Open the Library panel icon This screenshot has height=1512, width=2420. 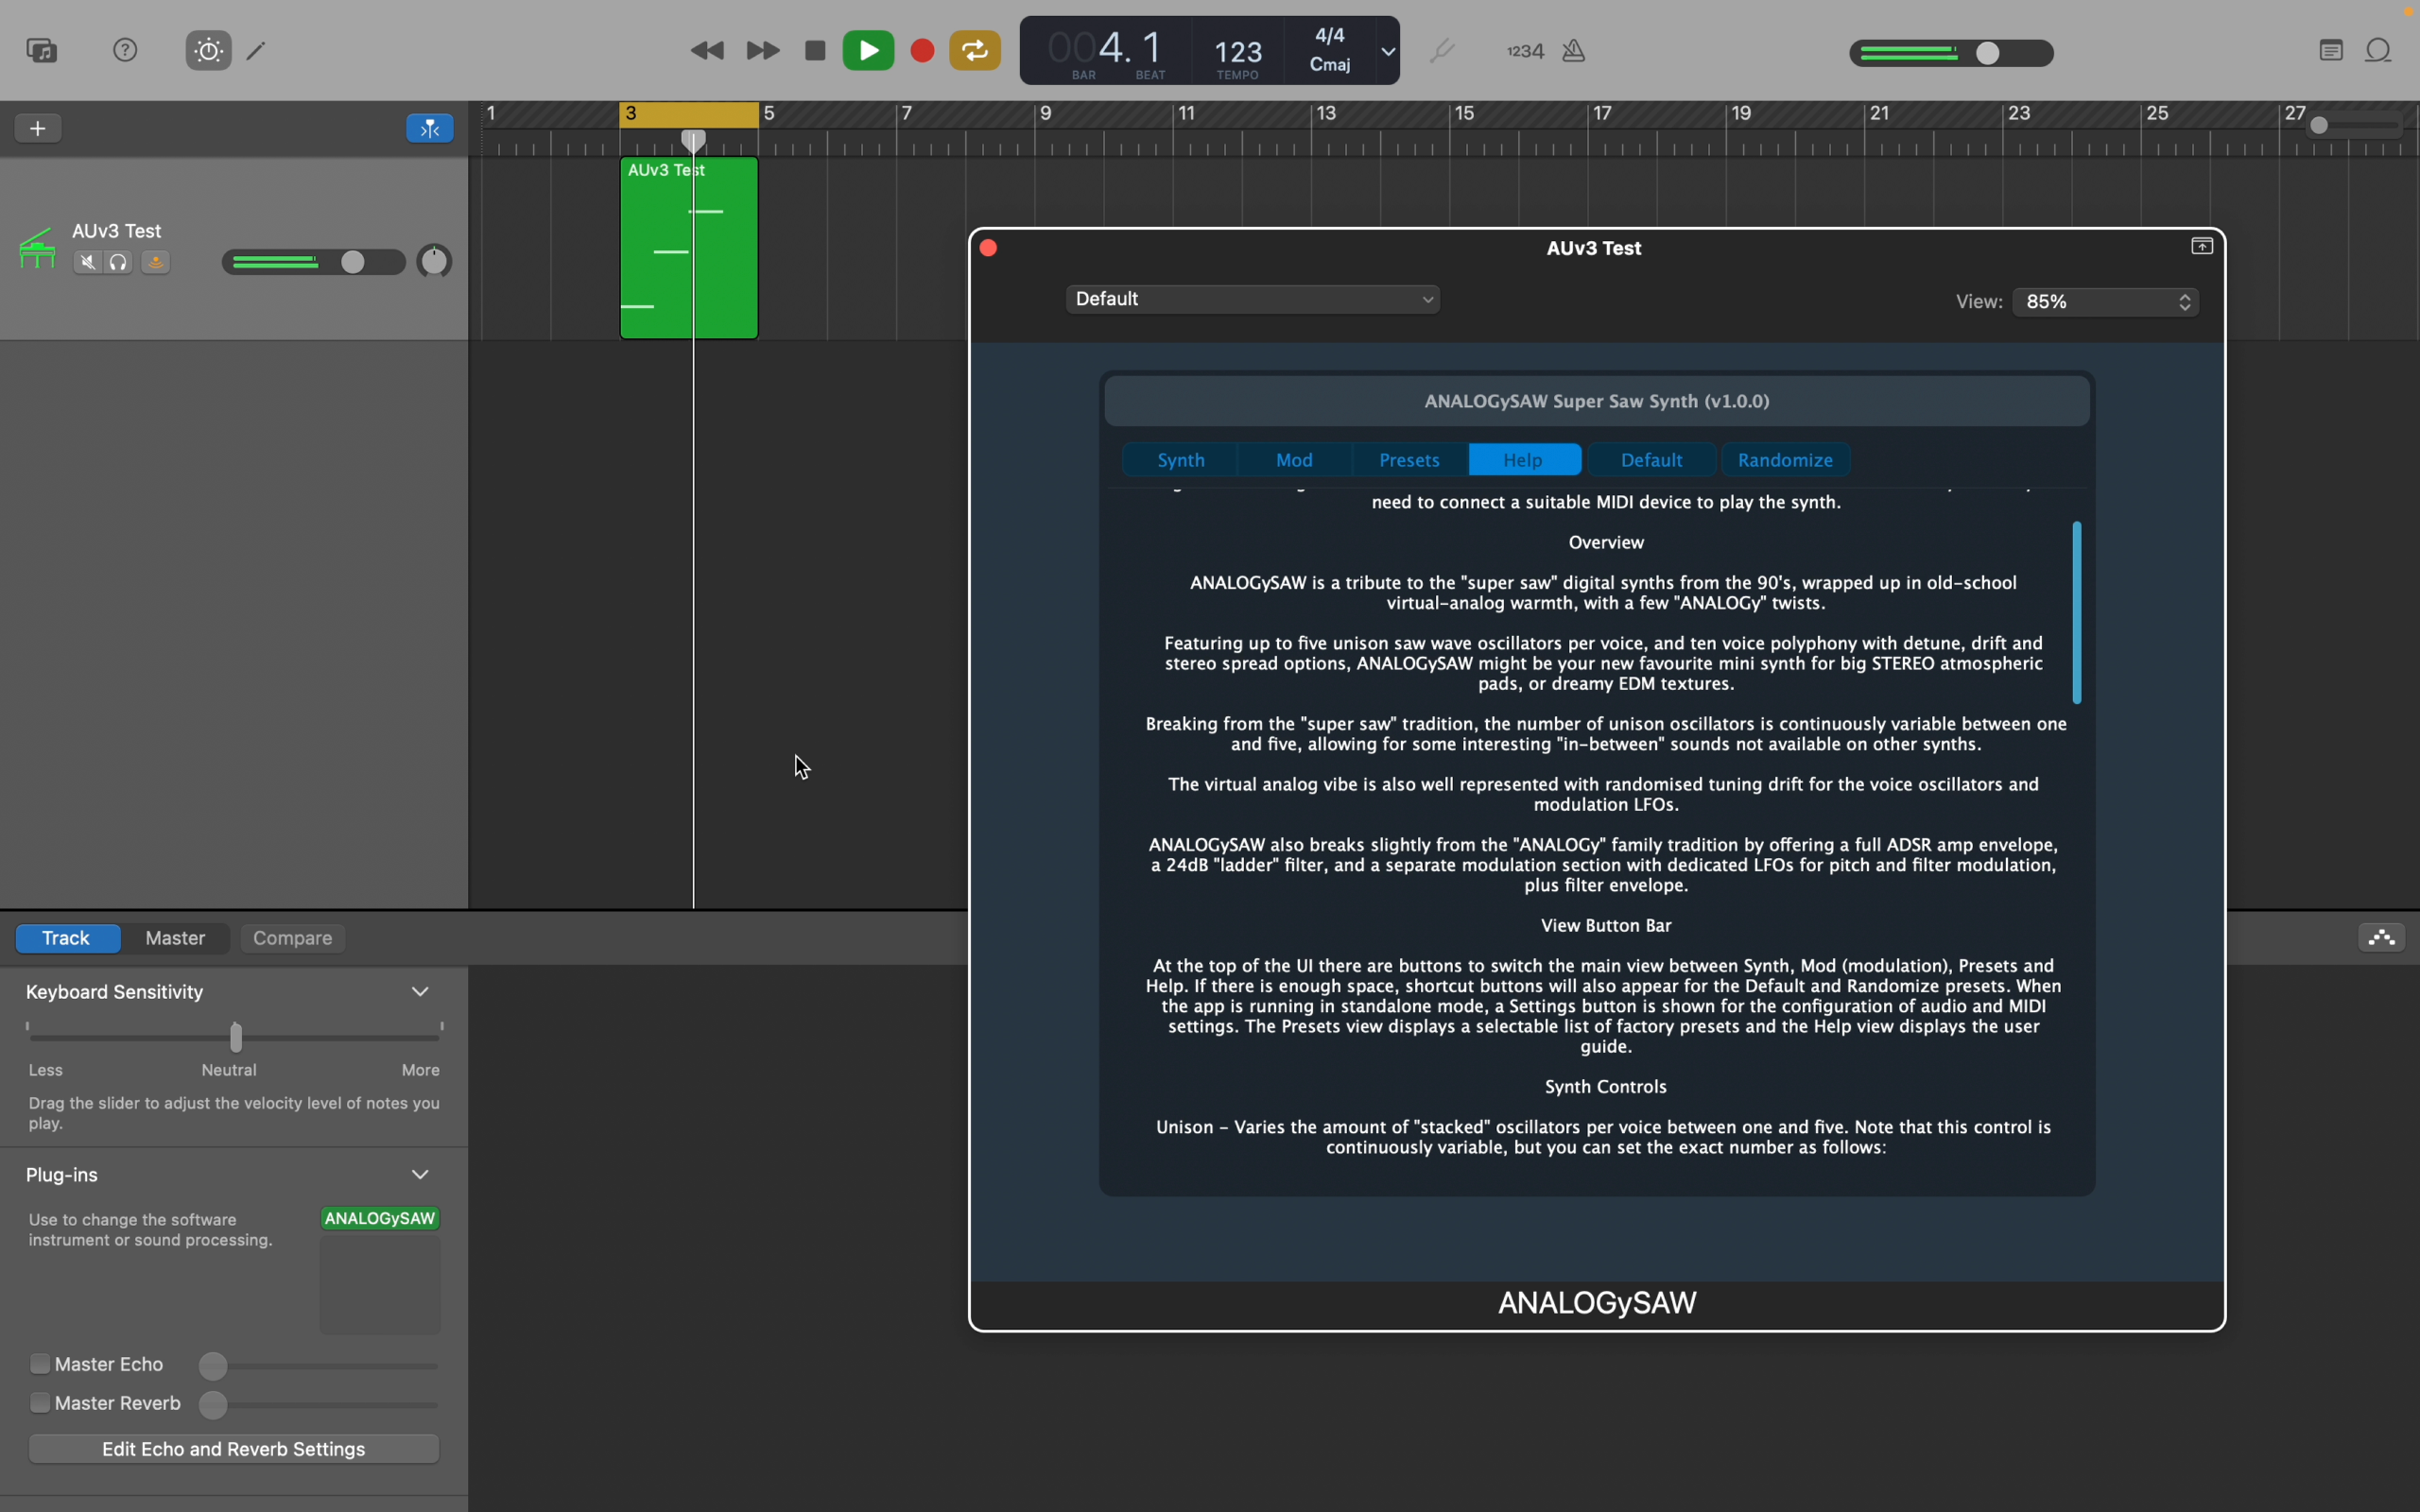[x=42, y=51]
